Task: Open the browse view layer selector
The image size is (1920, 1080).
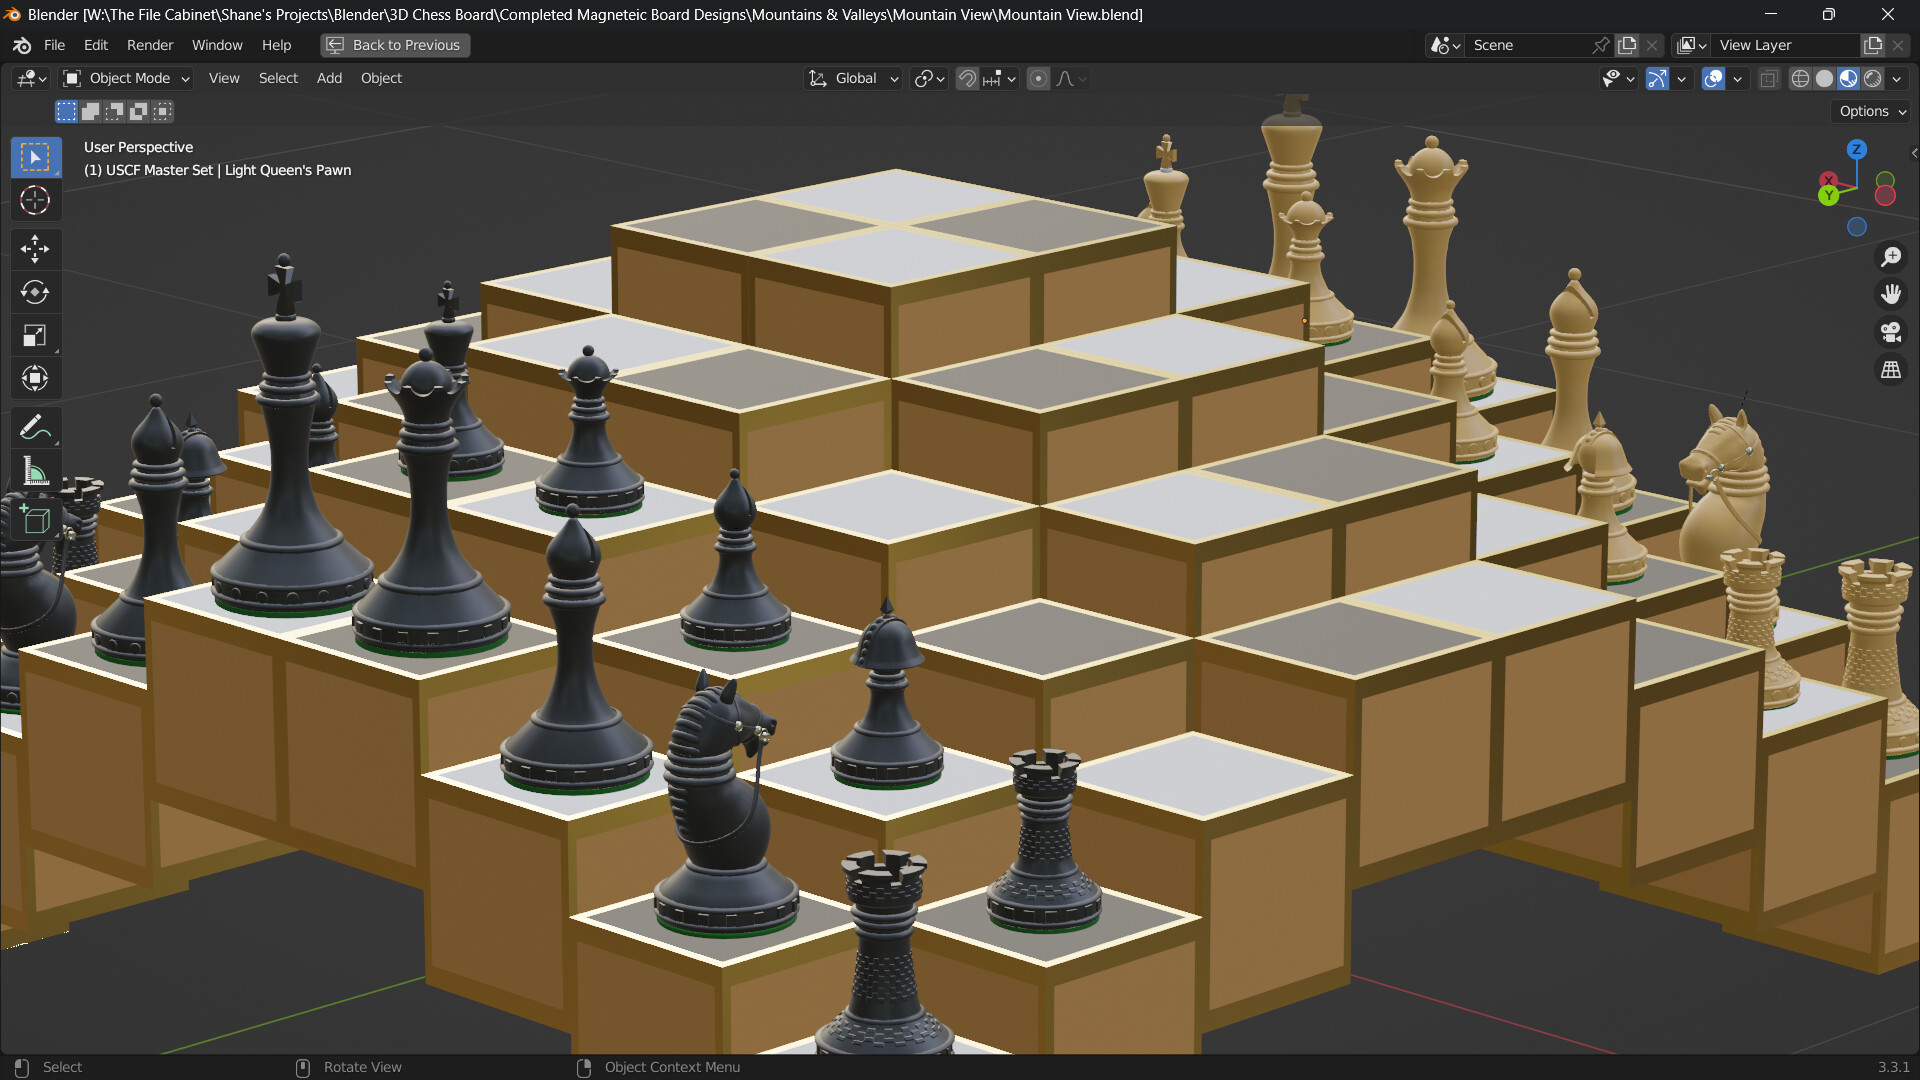Action: tap(1692, 45)
